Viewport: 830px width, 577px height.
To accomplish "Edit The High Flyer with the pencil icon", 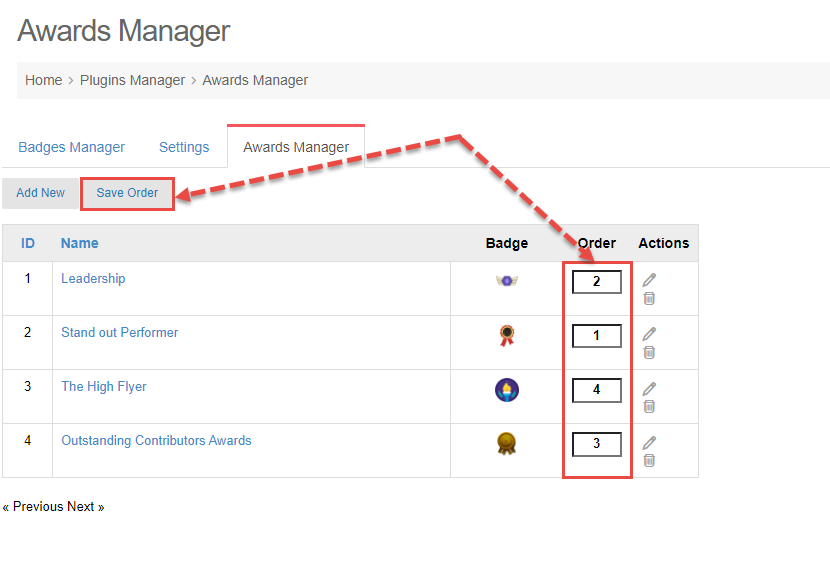I will pyautogui.click(x=649, y=389).
